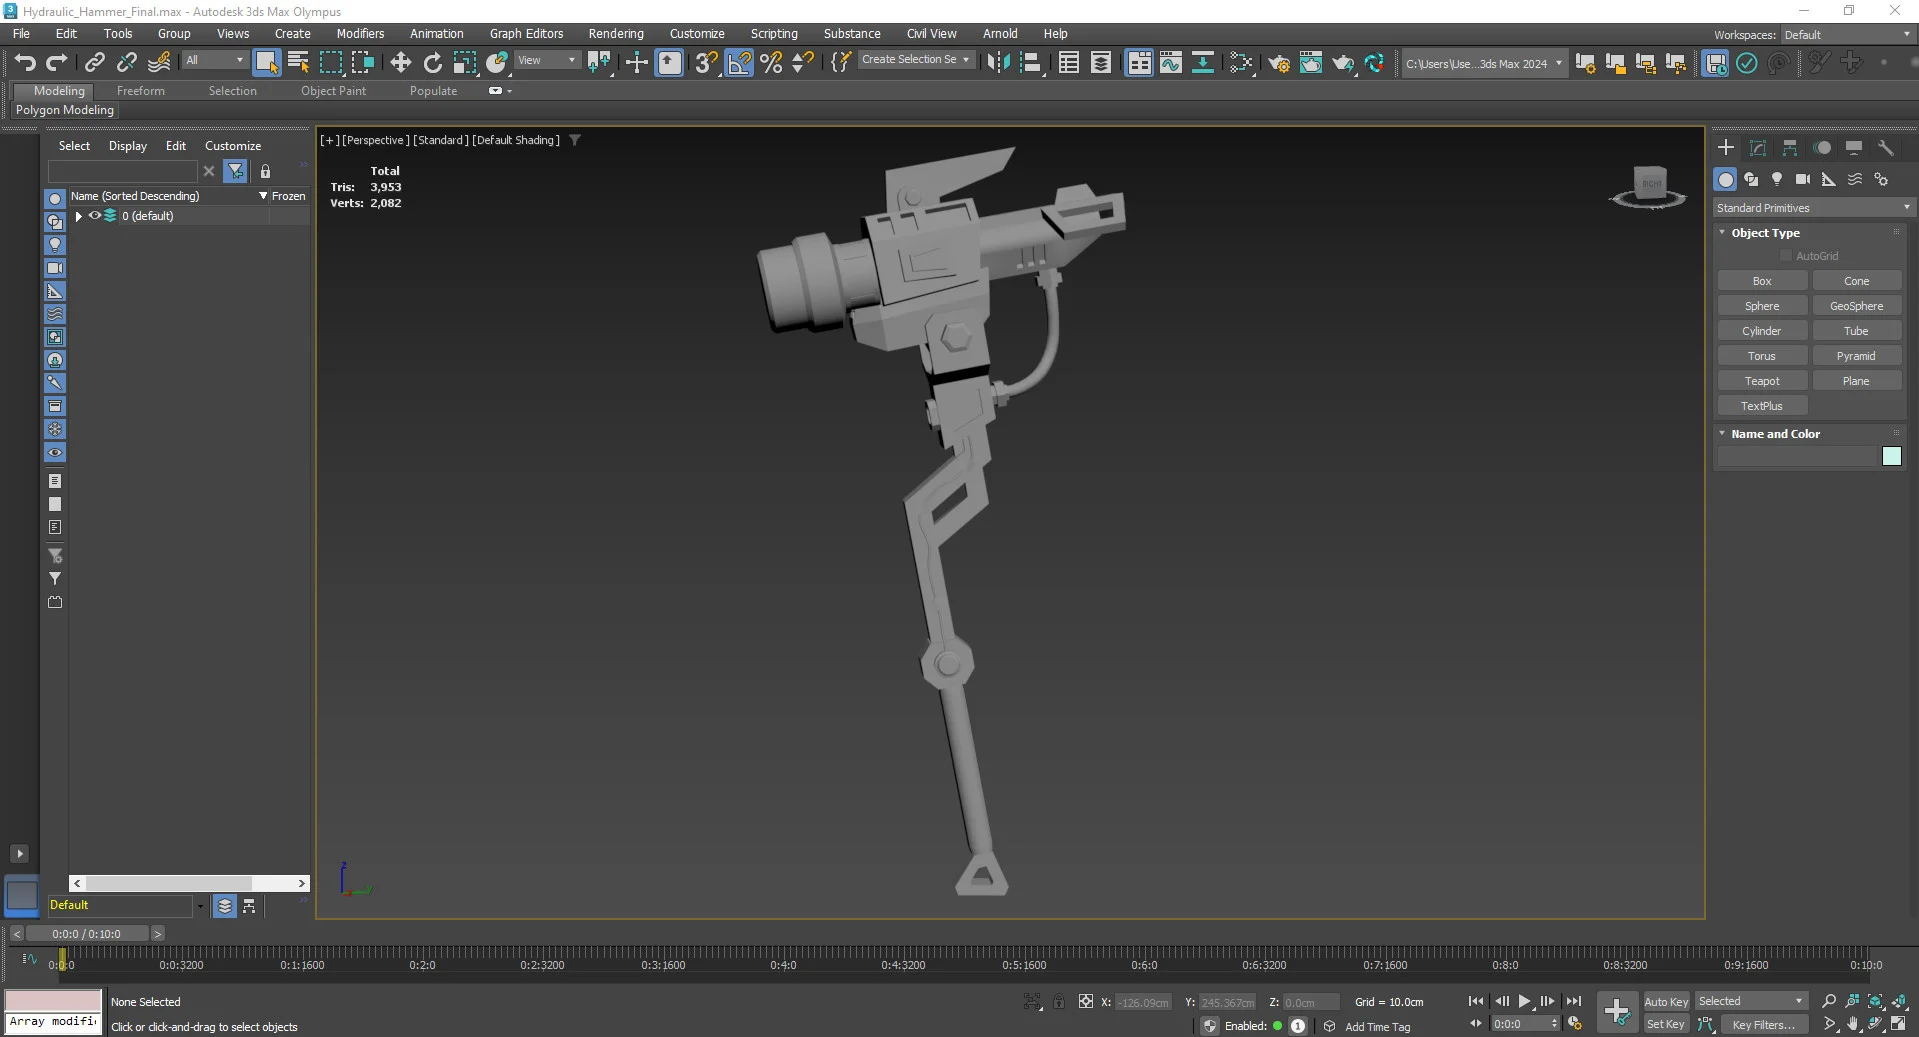Open Select by Name list icon

click(x=298, y=62)
